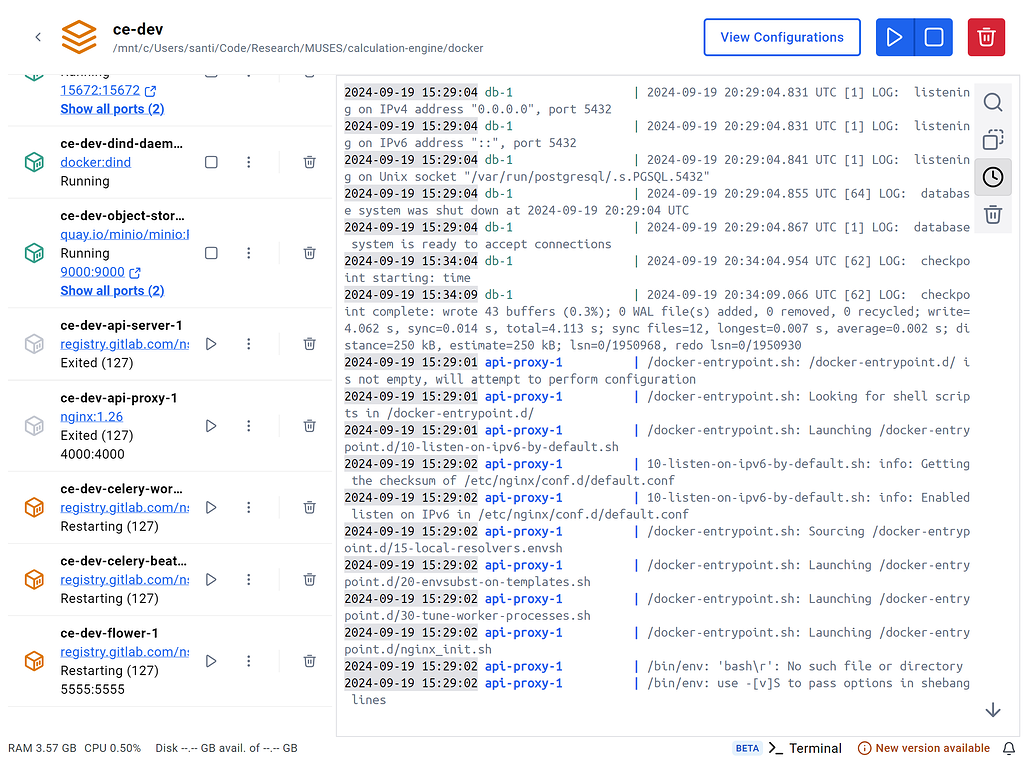Open more actions menu for ce-dev-api-server-1
This screenshot has height=757, width=1024.
click(249, 344)
